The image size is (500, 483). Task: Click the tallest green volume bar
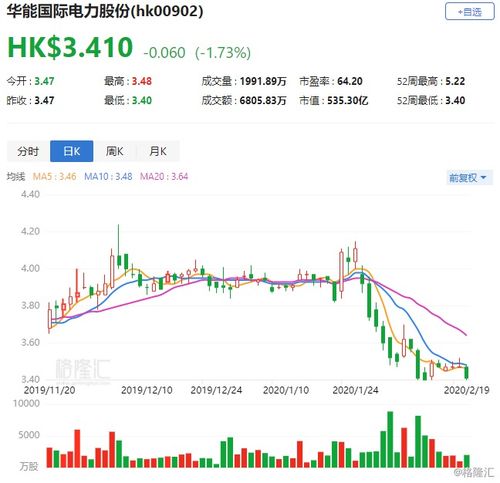tap(390, 439)
